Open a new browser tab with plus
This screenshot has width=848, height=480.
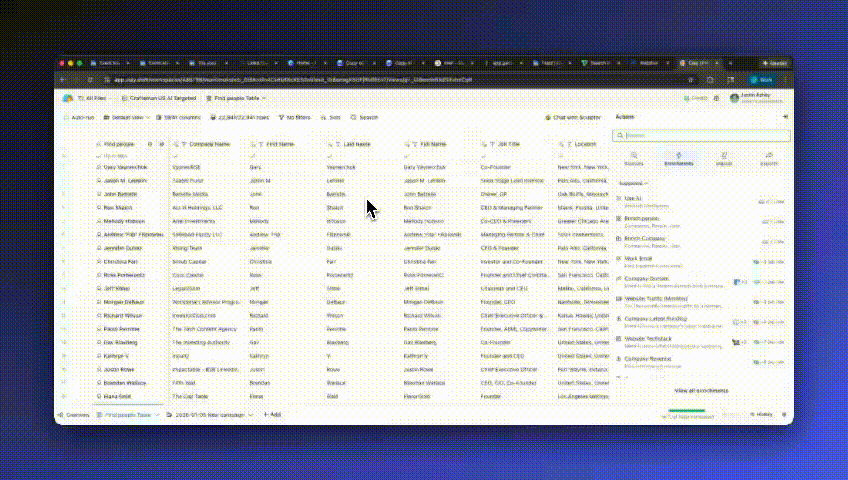coord(730,63)
